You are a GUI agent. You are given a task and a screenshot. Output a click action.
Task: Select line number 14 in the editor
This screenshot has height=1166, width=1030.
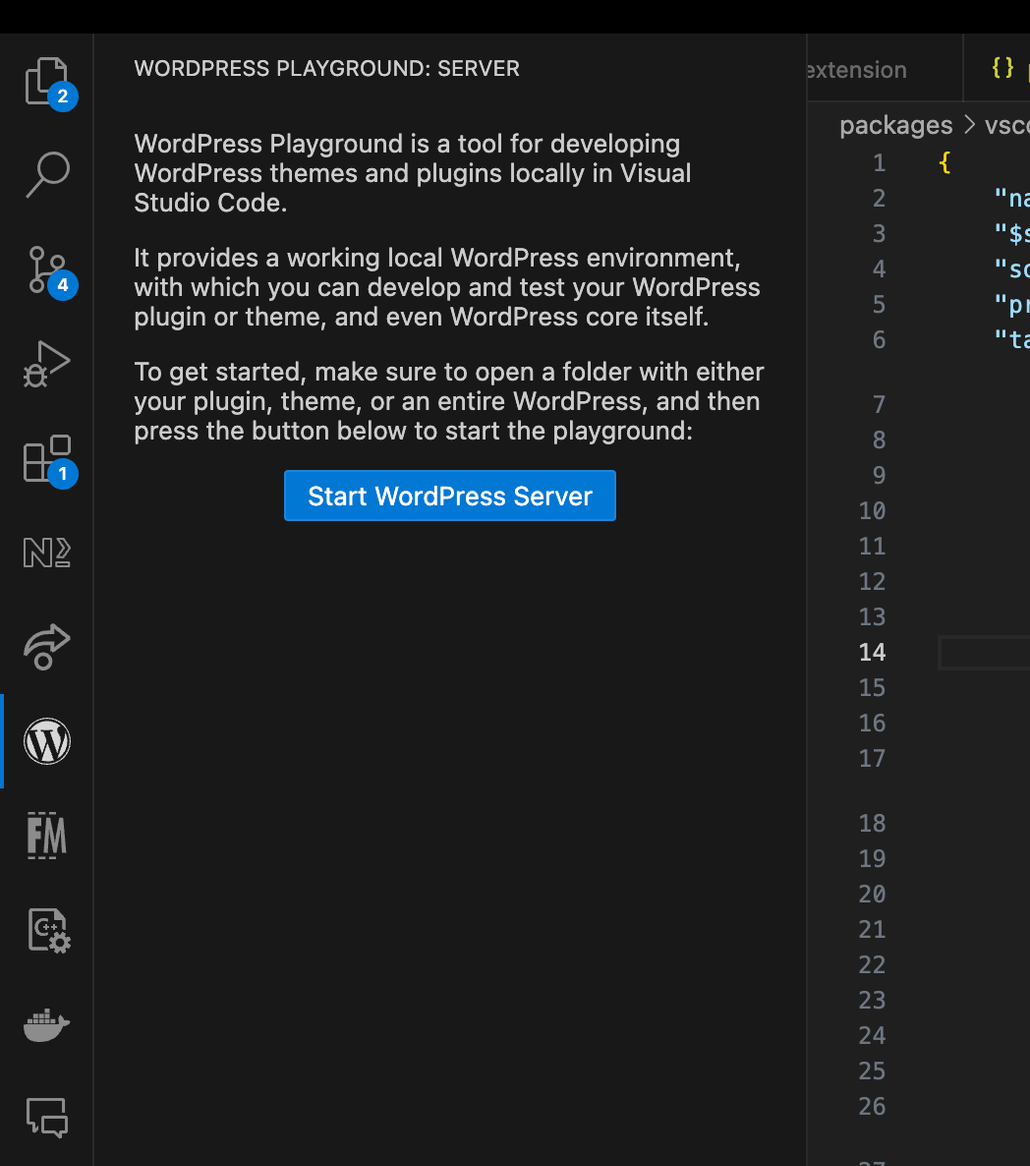click(871, 651)
